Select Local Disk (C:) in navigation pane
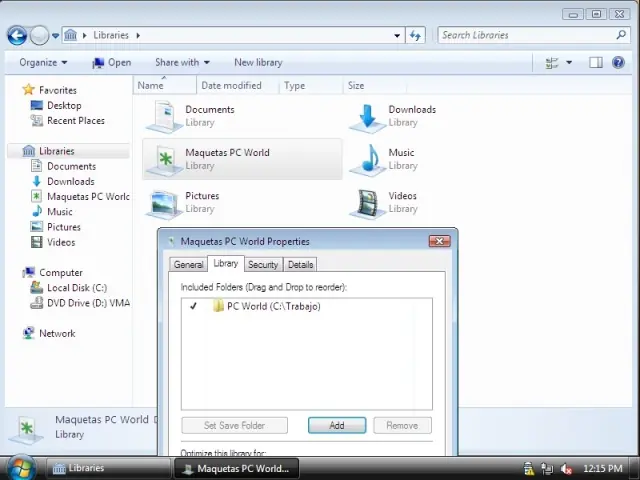The width and height of the screenshot is (640, 480). point(76,288)
